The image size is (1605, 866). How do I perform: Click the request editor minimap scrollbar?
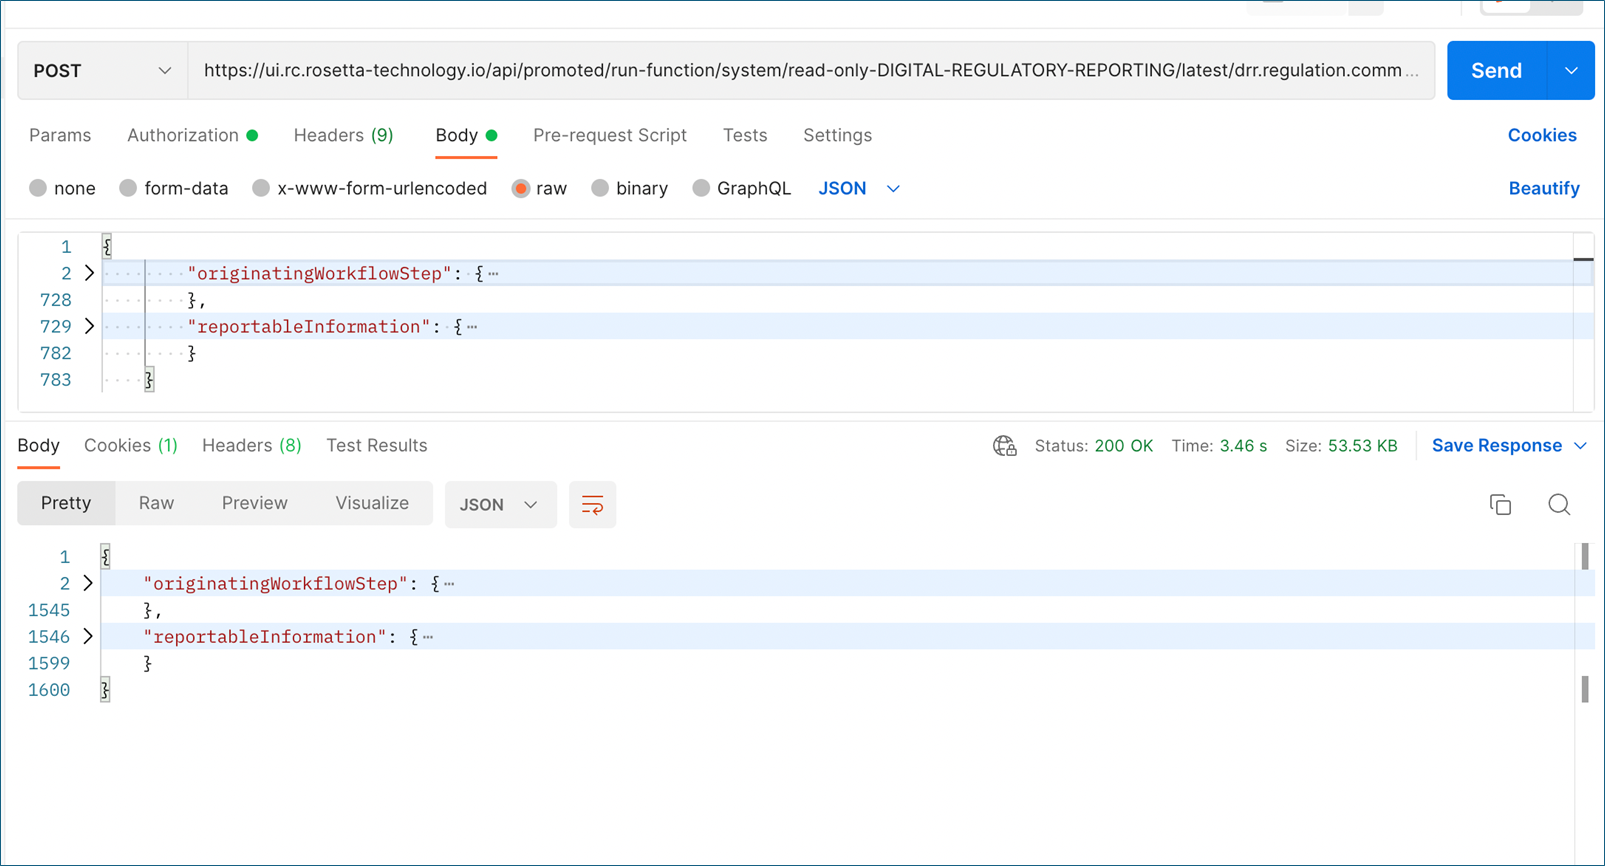[1584, 321]
